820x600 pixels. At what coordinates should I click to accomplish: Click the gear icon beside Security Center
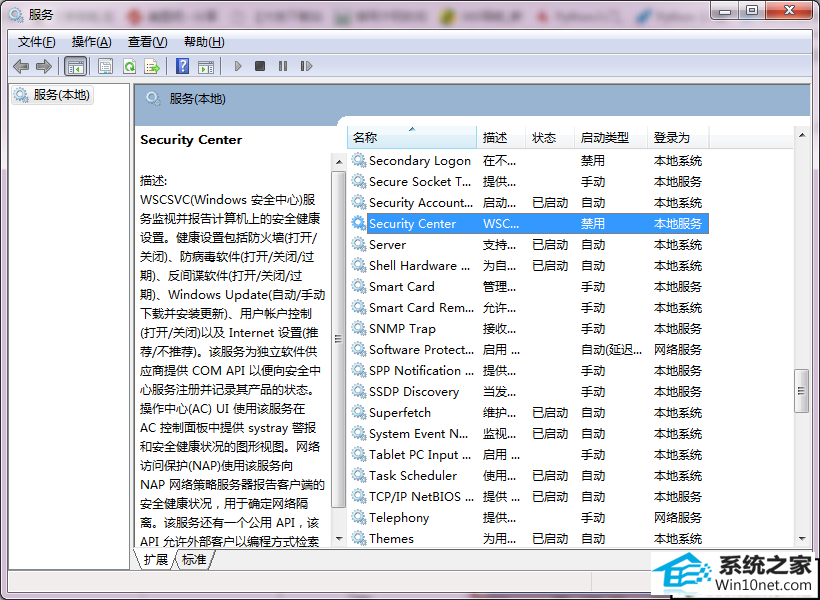tap(358, 223)
